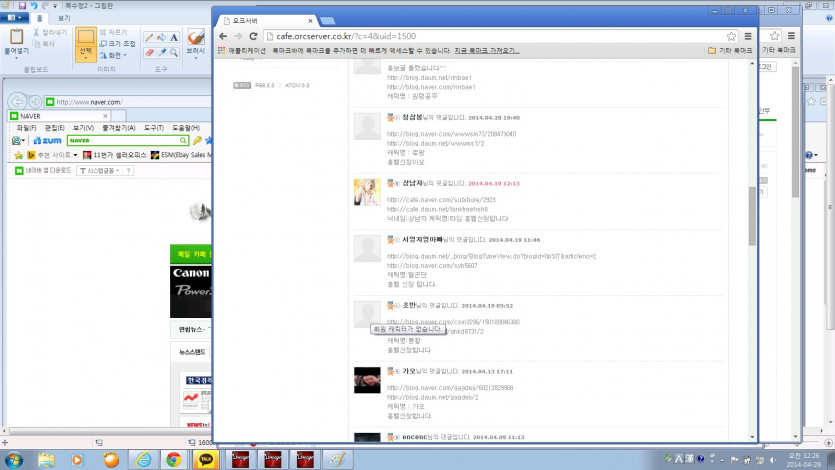The width and height of the screenshot is (835, 470).
Task: Click the Paint save icon in title bar
Action: [22, 4]
